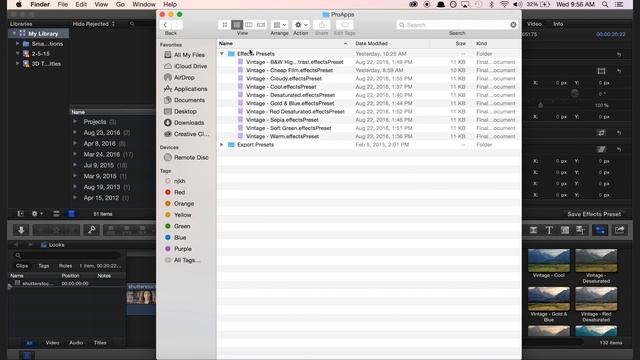
Task: Choose the Purple tag in sidebar
Action: (x=182, y=249)
